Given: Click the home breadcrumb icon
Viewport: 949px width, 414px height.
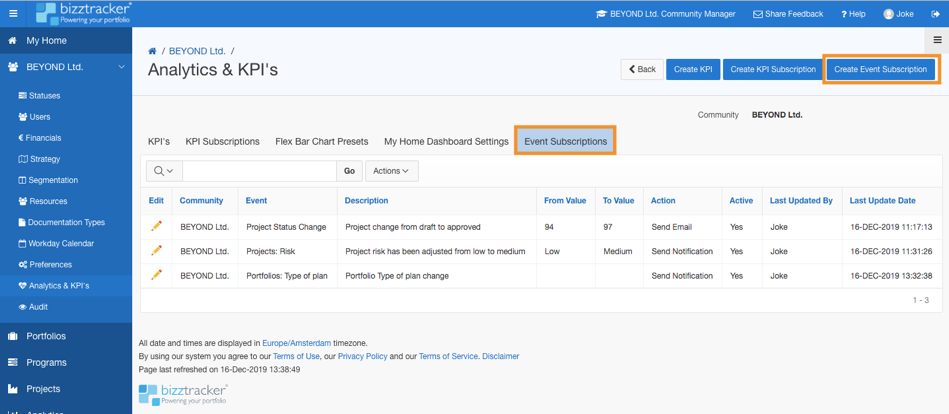Looking at the screenshot, I should (153, 51).
